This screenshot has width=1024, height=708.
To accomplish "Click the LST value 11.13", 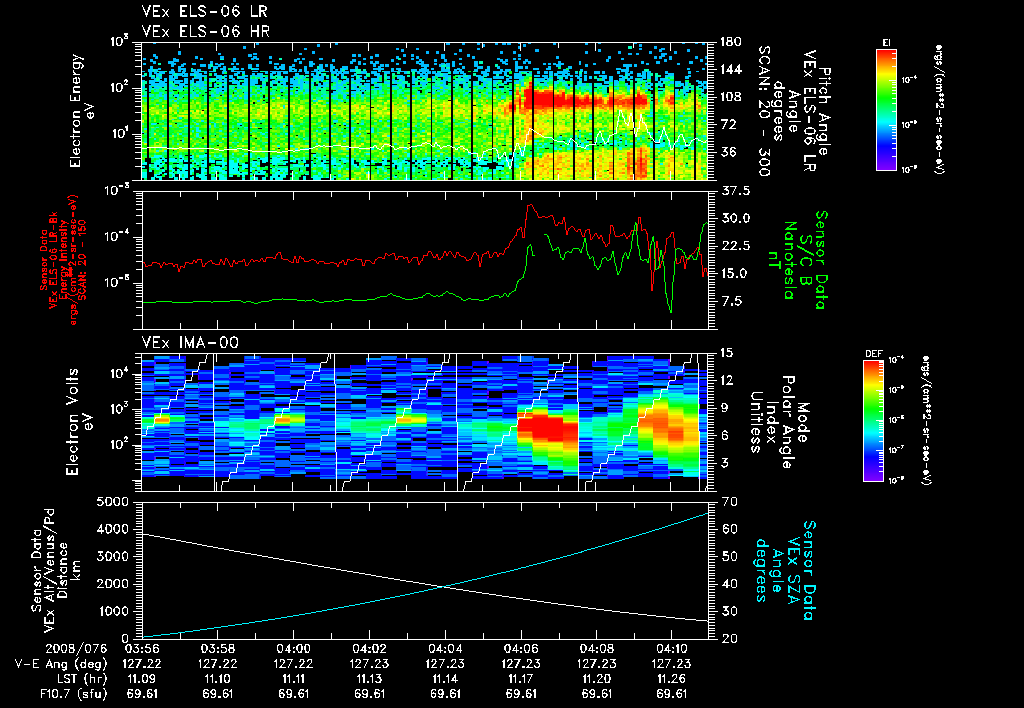I will tap(370, 679).
